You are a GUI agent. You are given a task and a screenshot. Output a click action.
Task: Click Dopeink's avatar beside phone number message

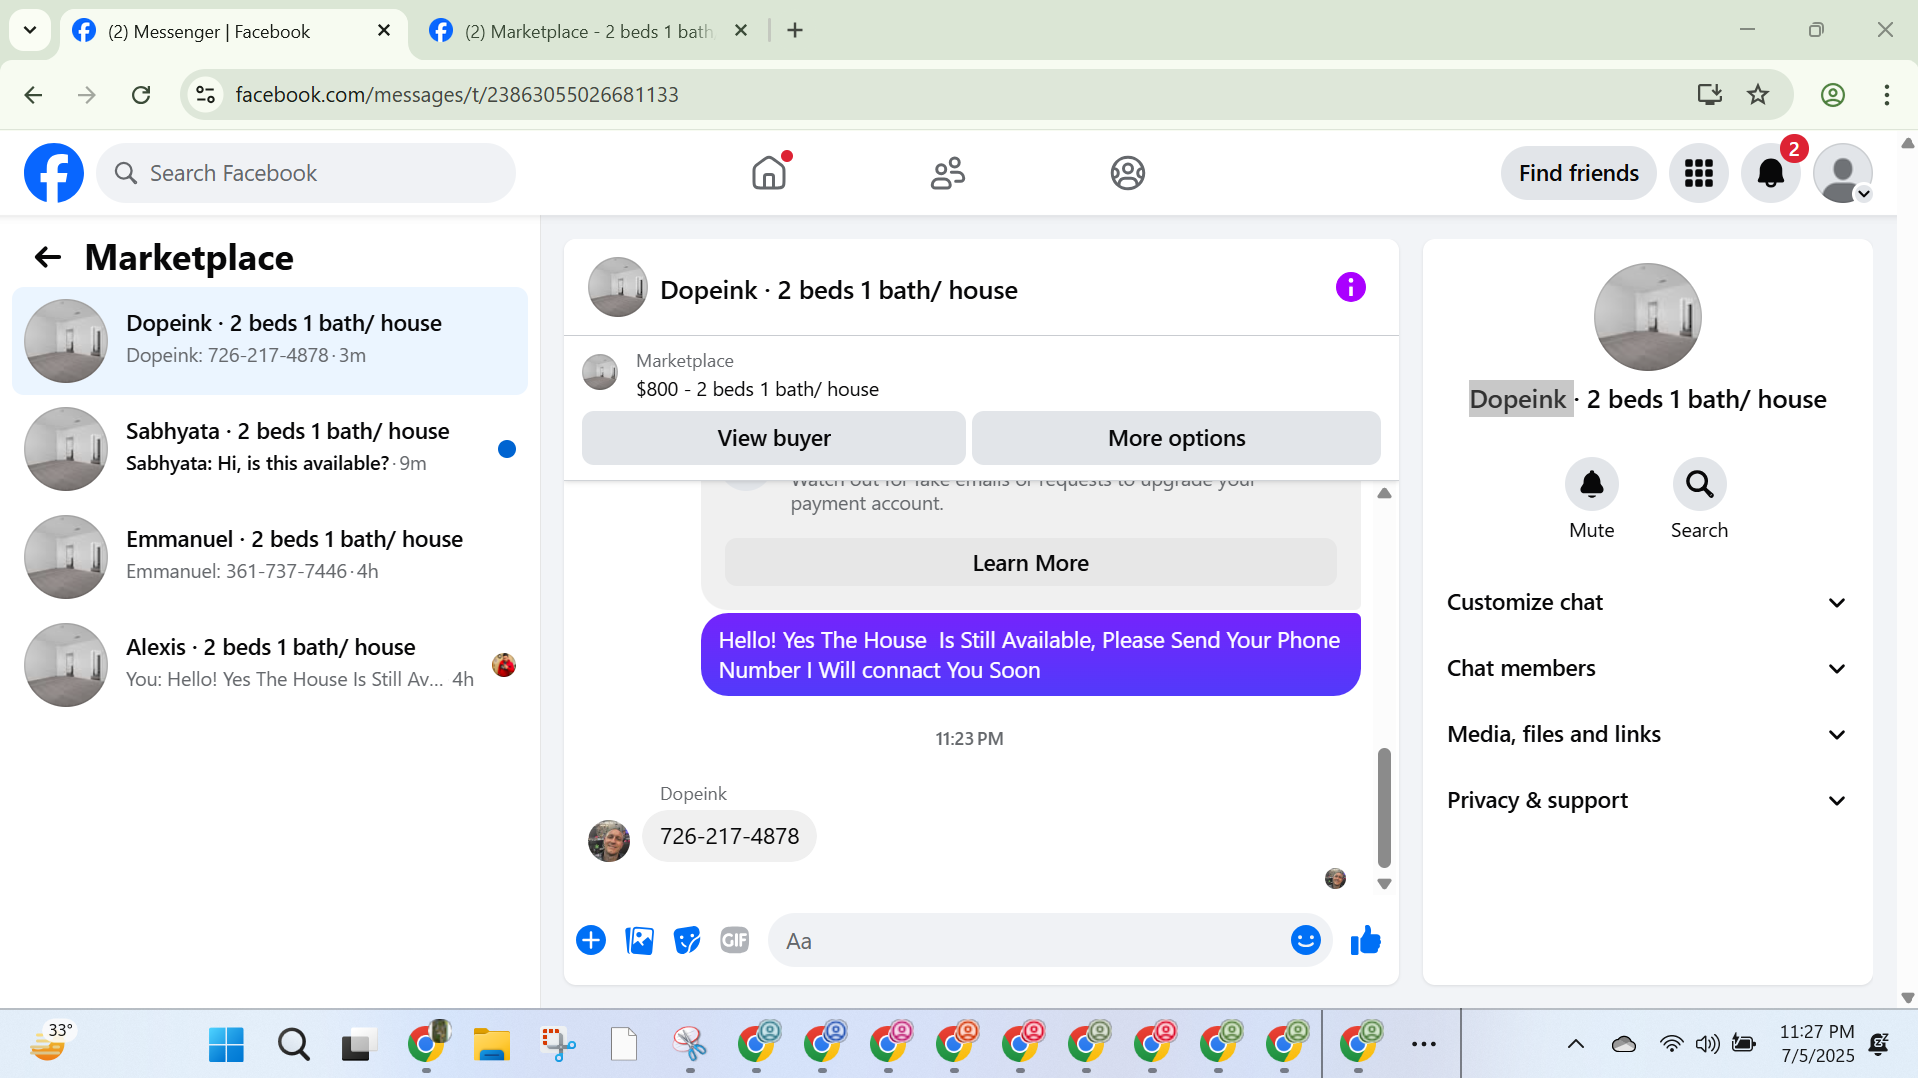coord(608,840)
